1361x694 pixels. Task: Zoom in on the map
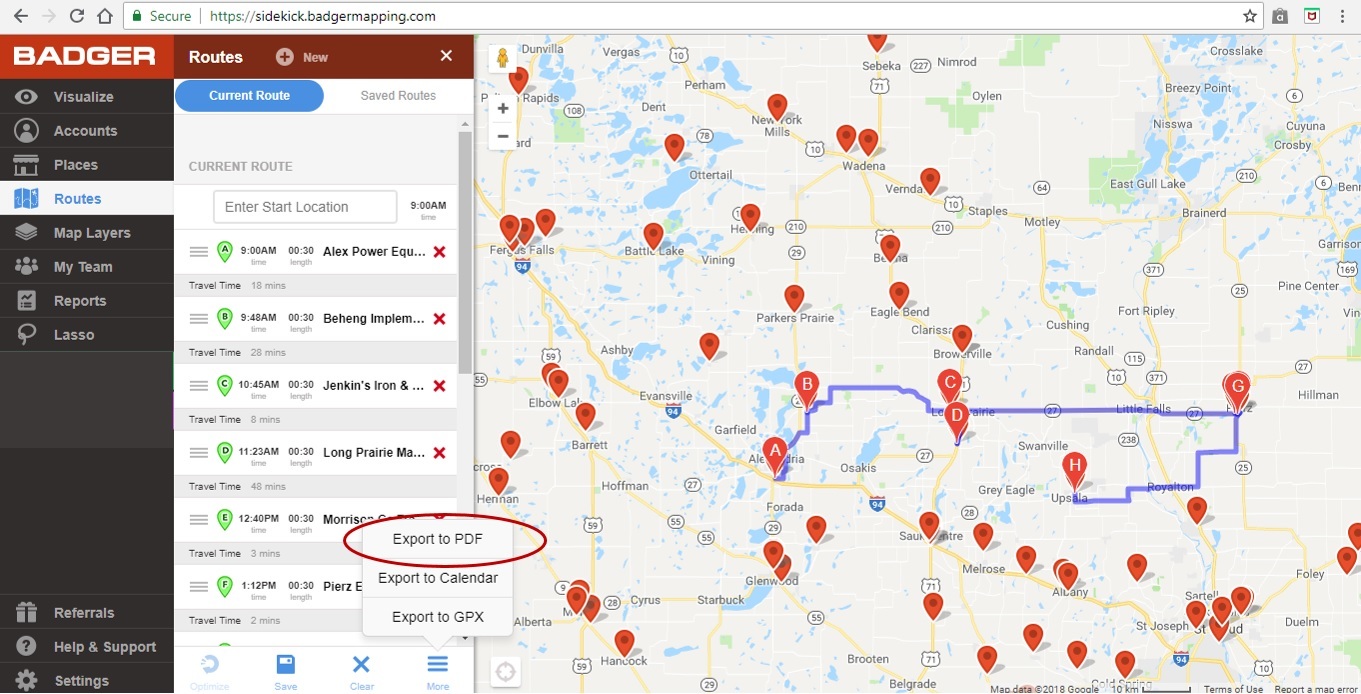tap(503, 108)
